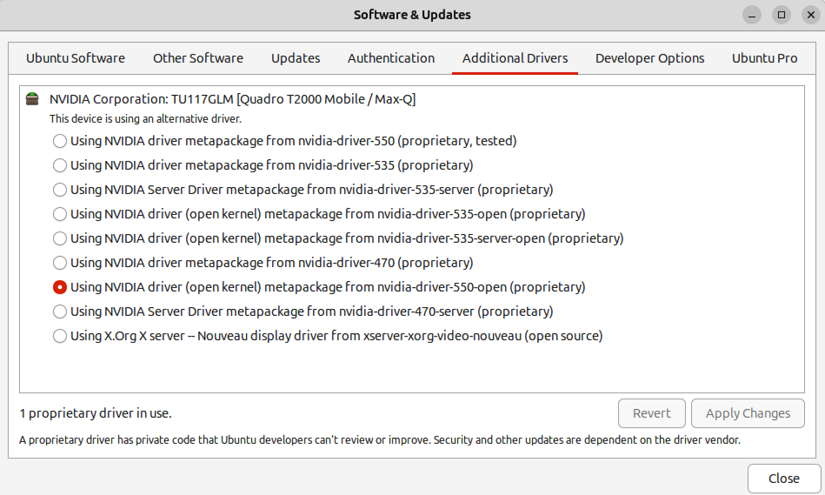Switch to the Ubuntu Pro tab
This screenshot has width=825, height=495.
coord(765,58)
